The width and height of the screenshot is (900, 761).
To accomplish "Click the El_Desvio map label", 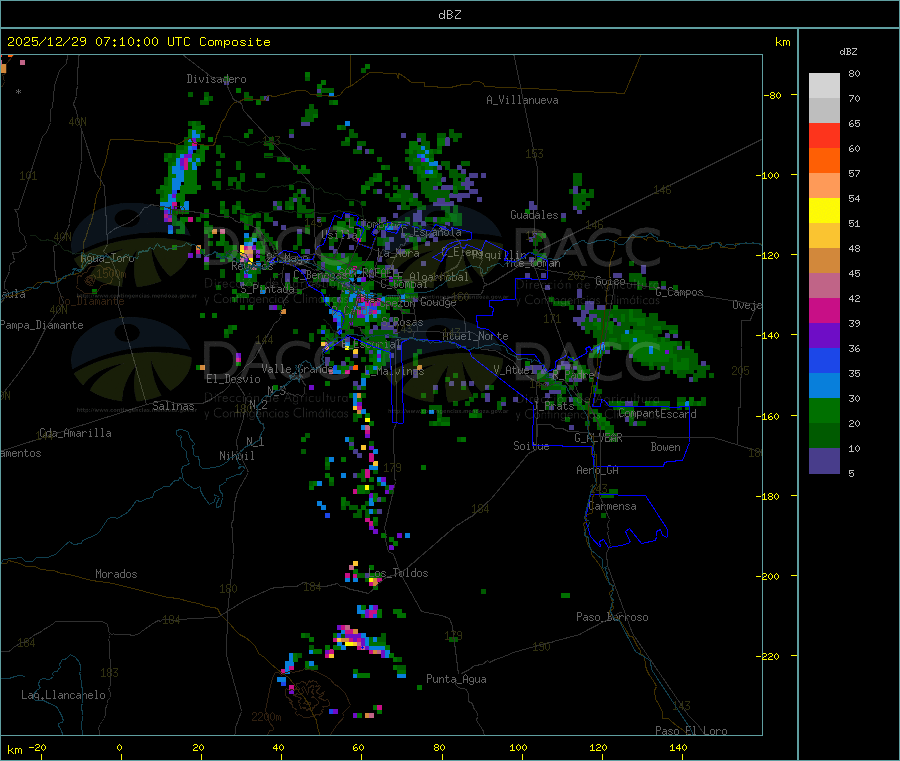I will [233, 379].
